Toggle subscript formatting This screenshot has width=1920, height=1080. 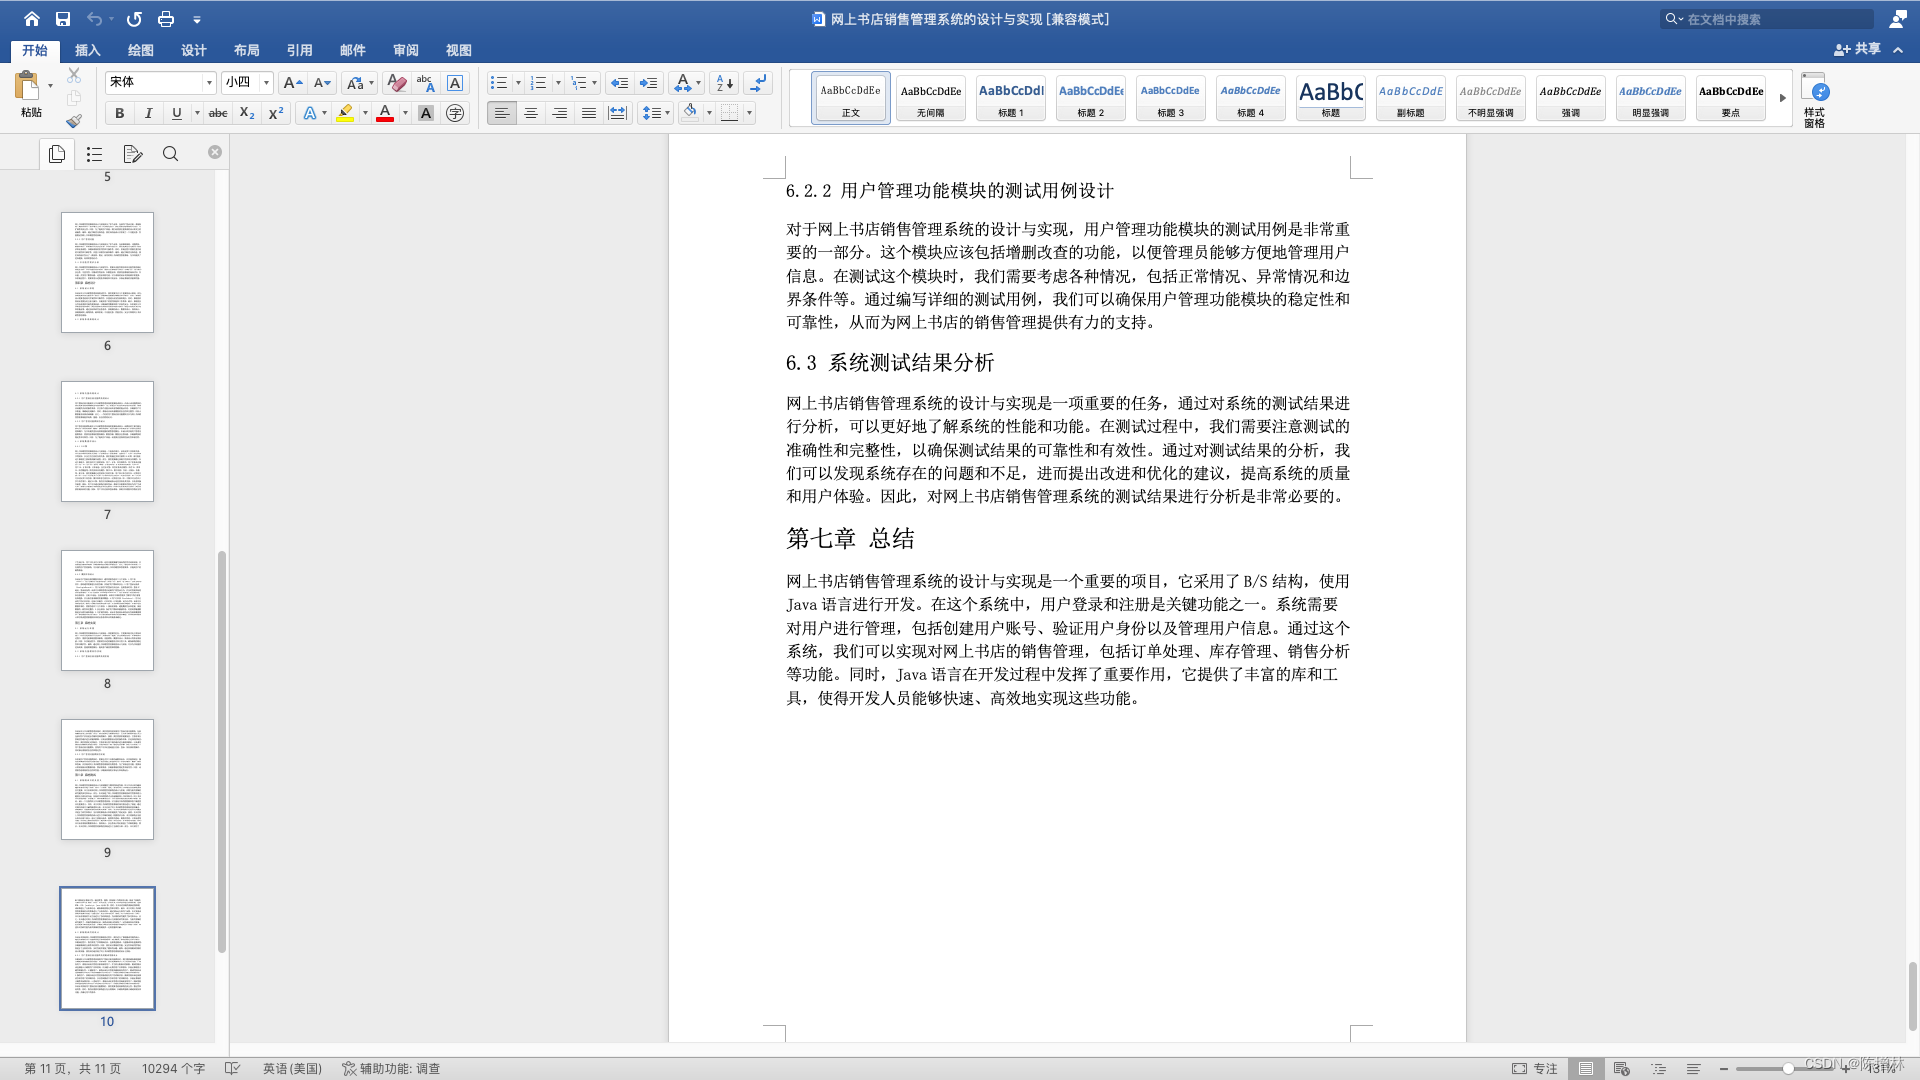click(245, 113)
